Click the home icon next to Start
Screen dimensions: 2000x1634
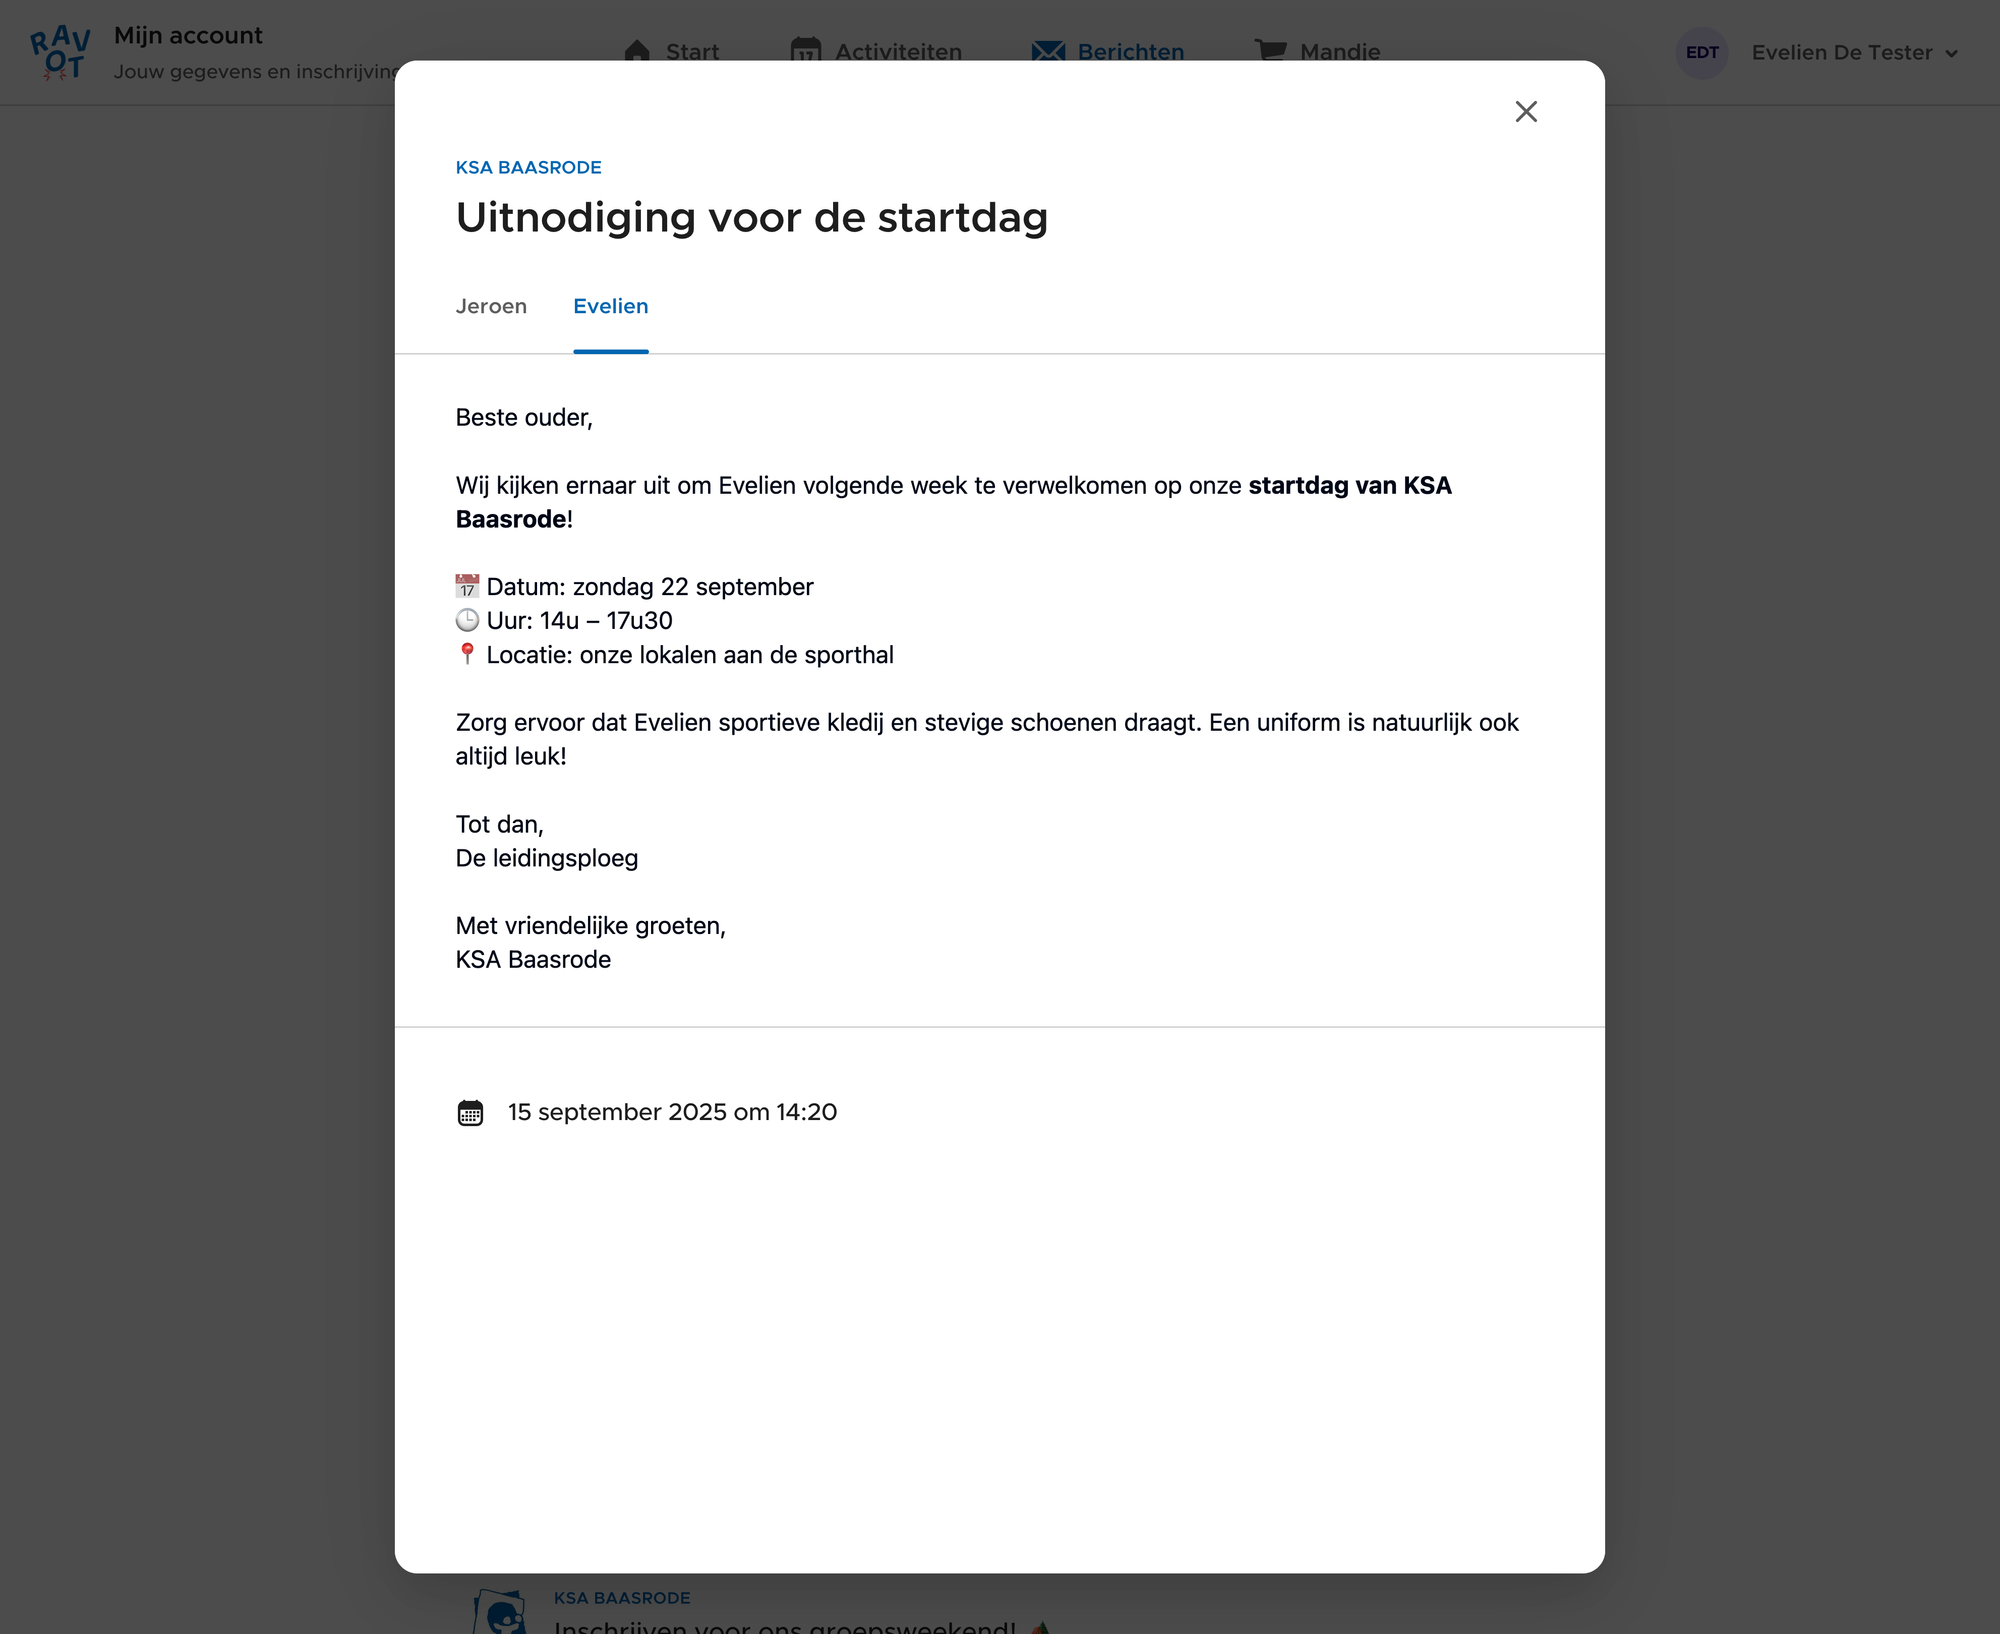[637, 51]
